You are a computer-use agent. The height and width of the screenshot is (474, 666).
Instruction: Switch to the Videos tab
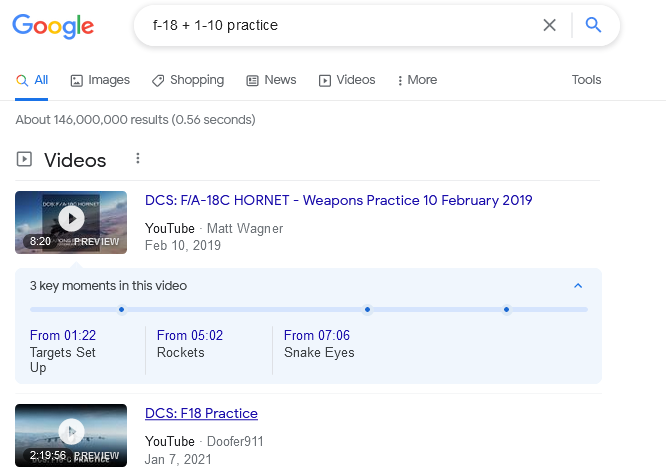coord(347,80)
